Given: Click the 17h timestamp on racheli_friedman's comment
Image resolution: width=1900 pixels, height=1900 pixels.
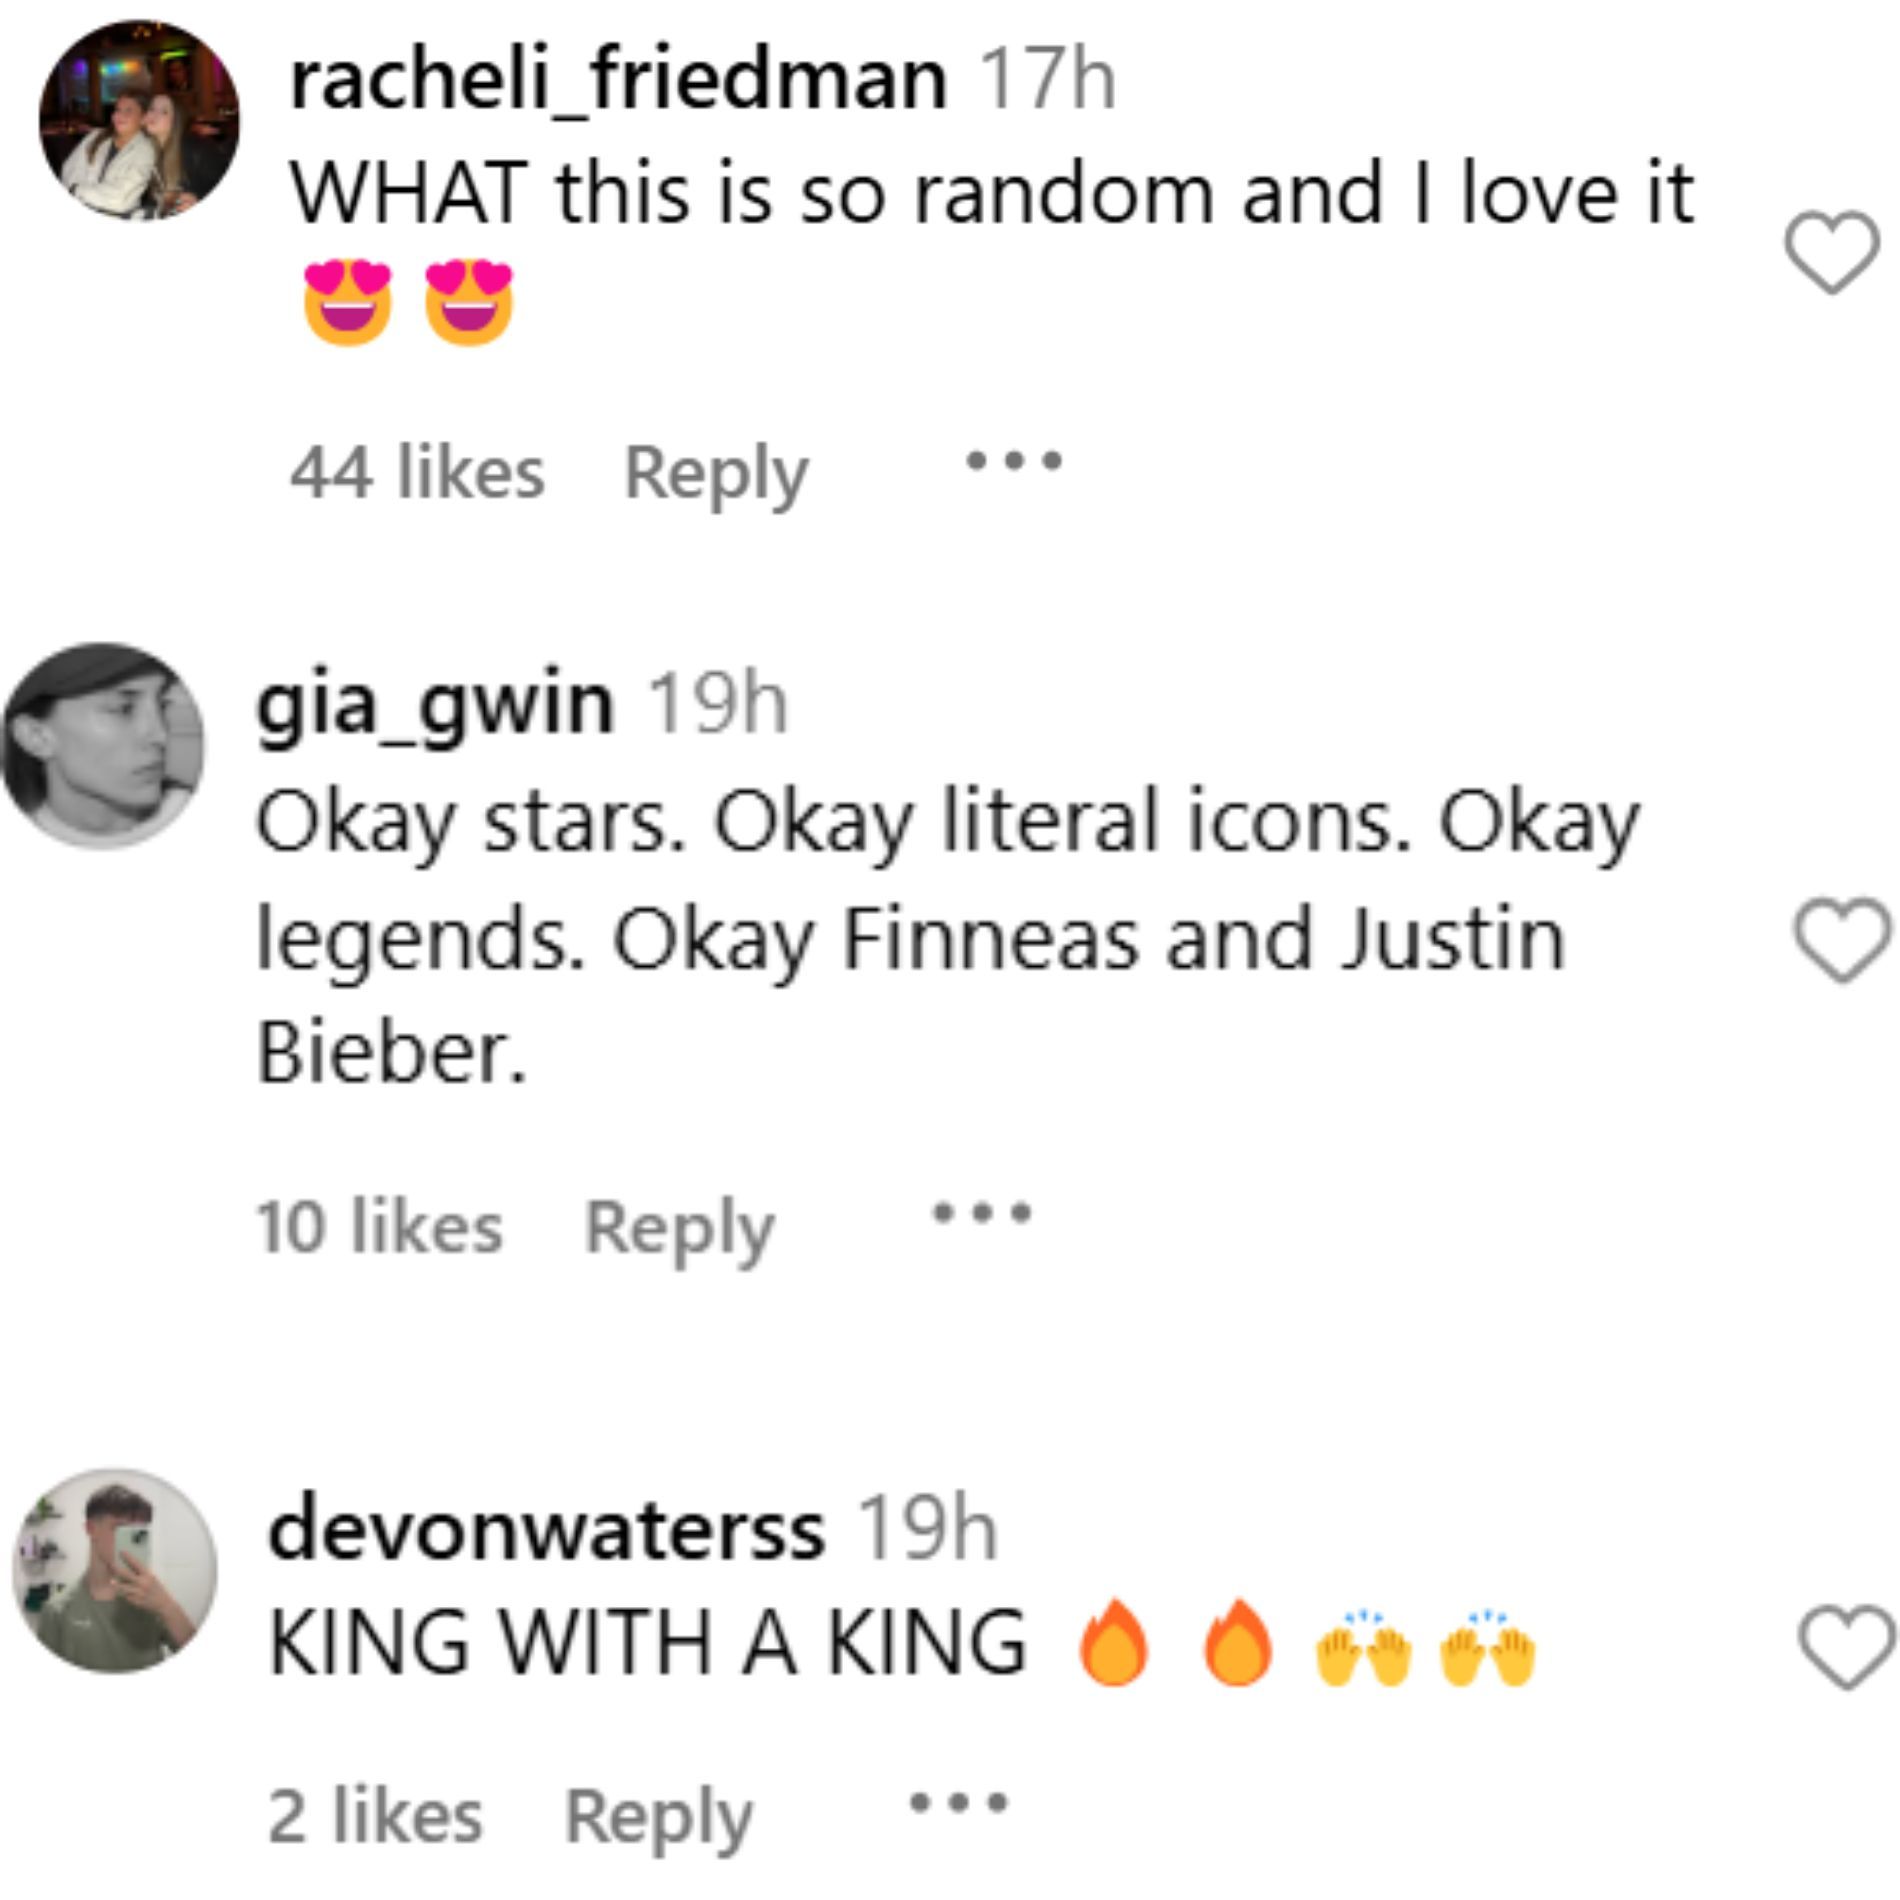Looking at the screenshot, I should pyautogui.click(x=1046, y=80).
